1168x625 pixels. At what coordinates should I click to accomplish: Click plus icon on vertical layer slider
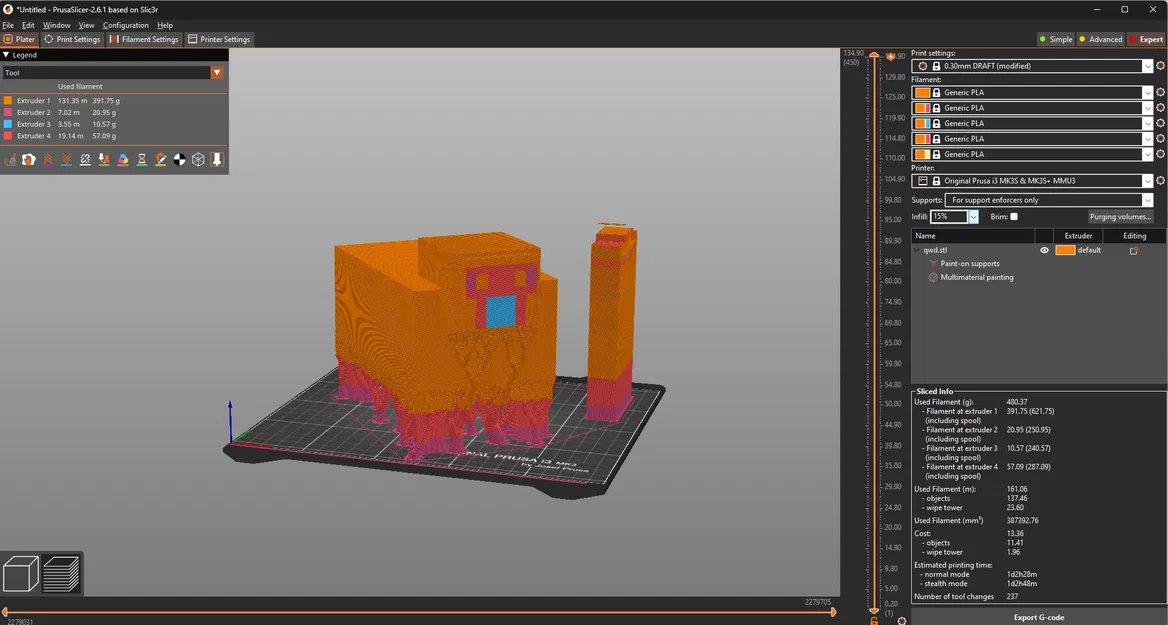pyautogui.click(x=890, y=57)
